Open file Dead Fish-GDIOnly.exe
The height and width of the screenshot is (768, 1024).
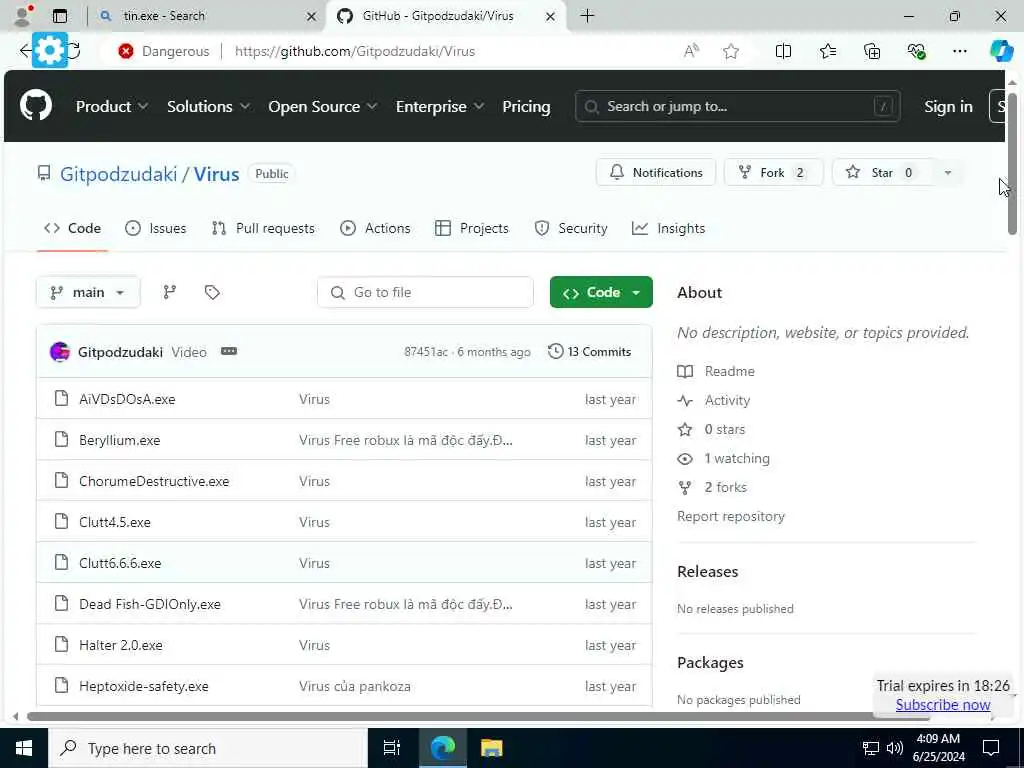(x=150, y=604)
